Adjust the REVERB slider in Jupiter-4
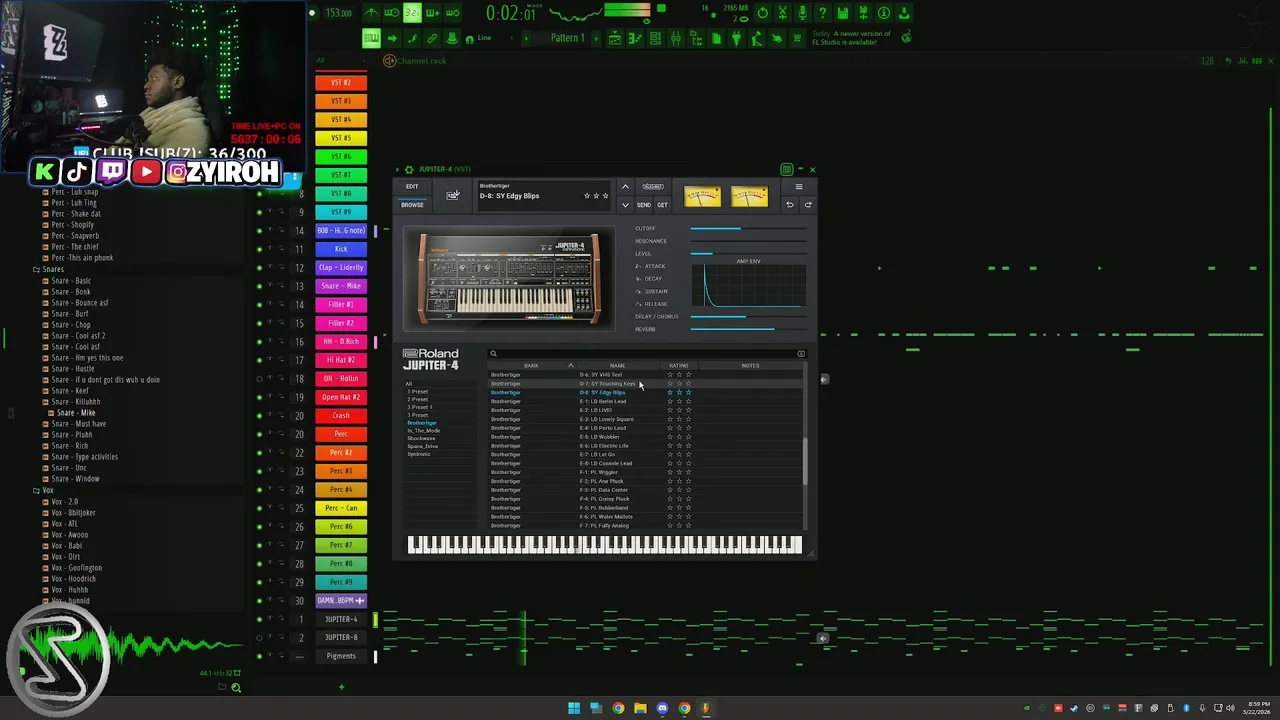The width and height of the screenshot is (1280, 720). tap(748, 329)
